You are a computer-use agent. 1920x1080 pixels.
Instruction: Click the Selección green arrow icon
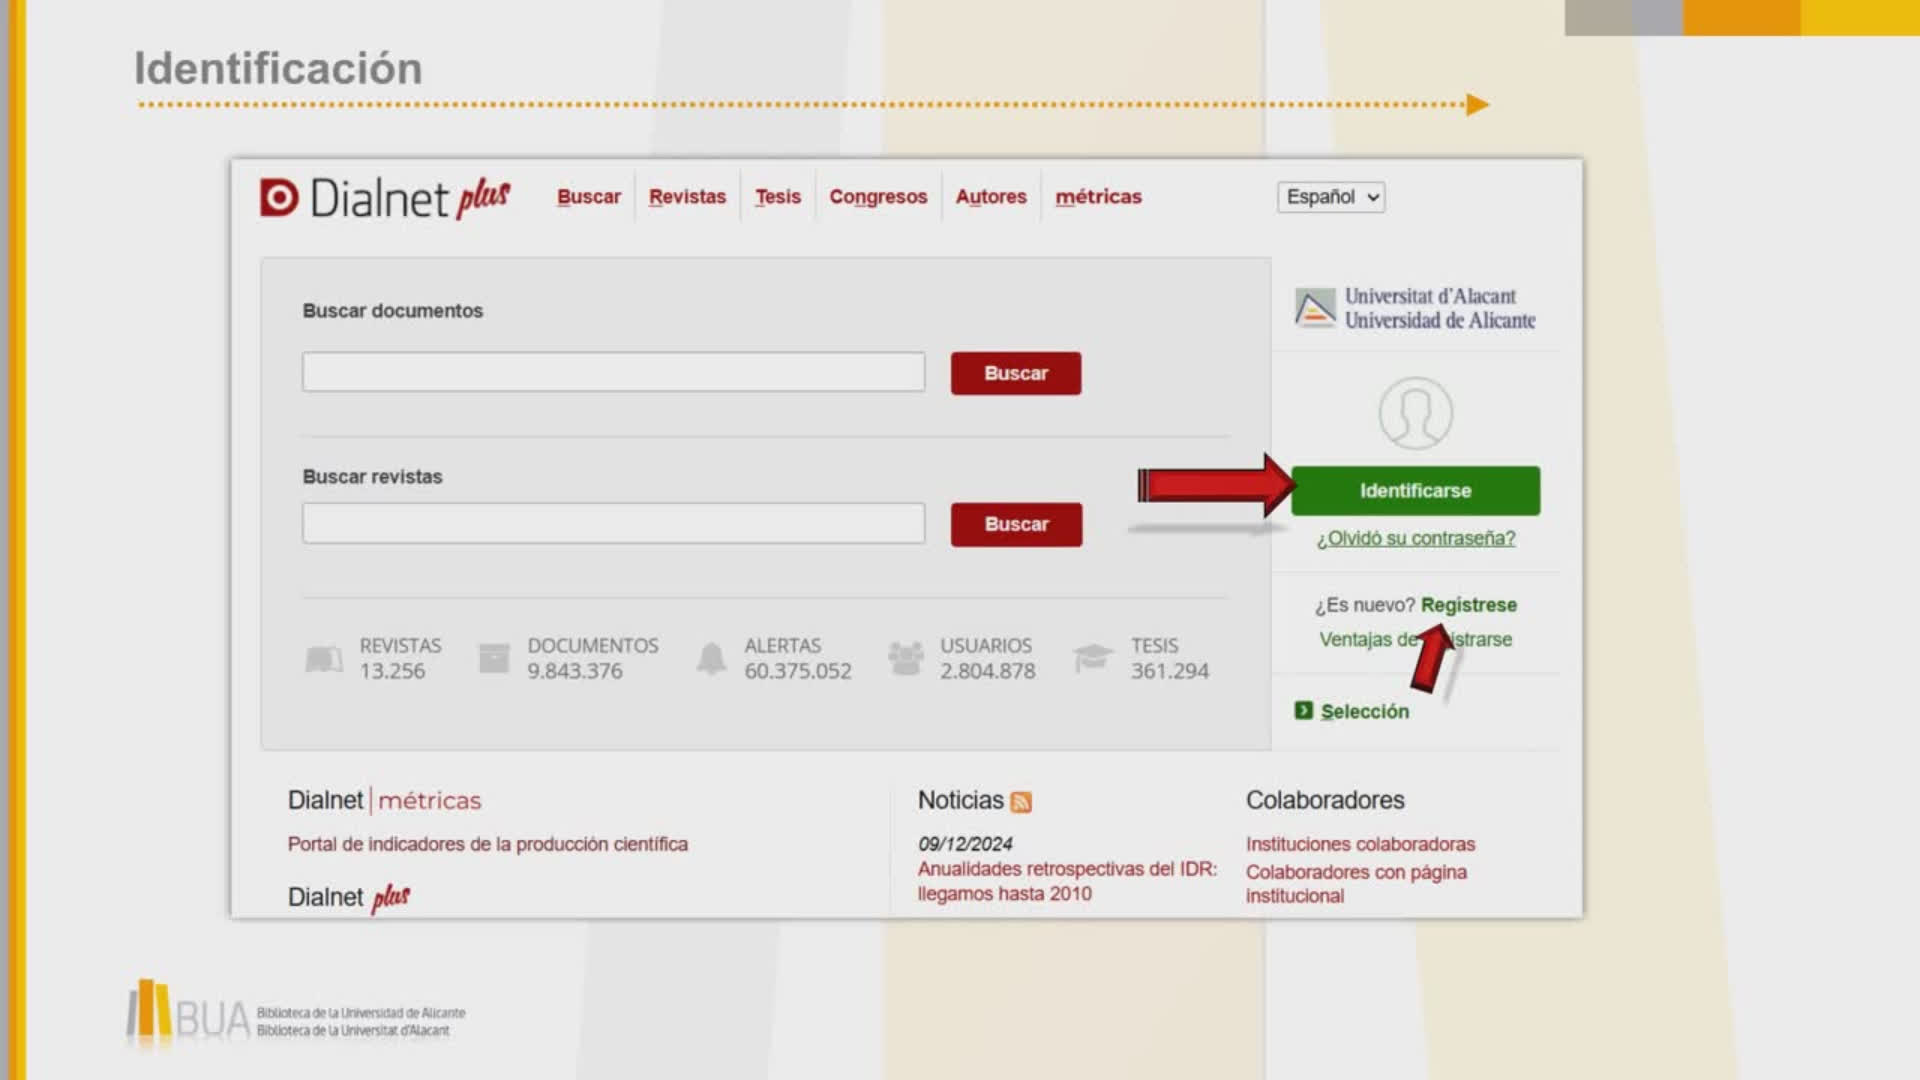click(1303, 710)
